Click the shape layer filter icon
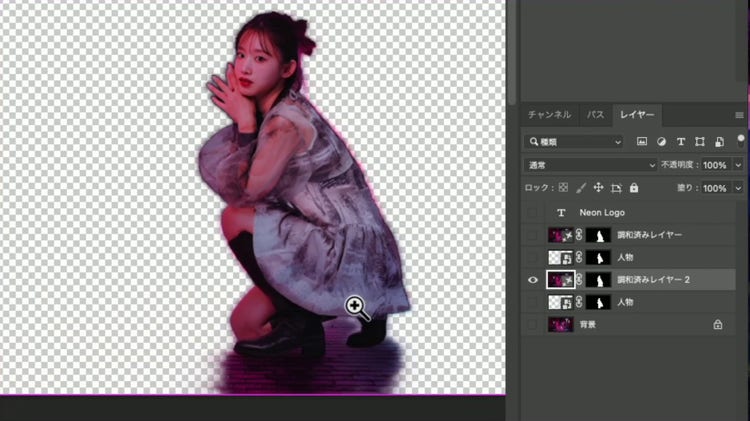This screenshot has height=421, width=750. click(700, 141)
